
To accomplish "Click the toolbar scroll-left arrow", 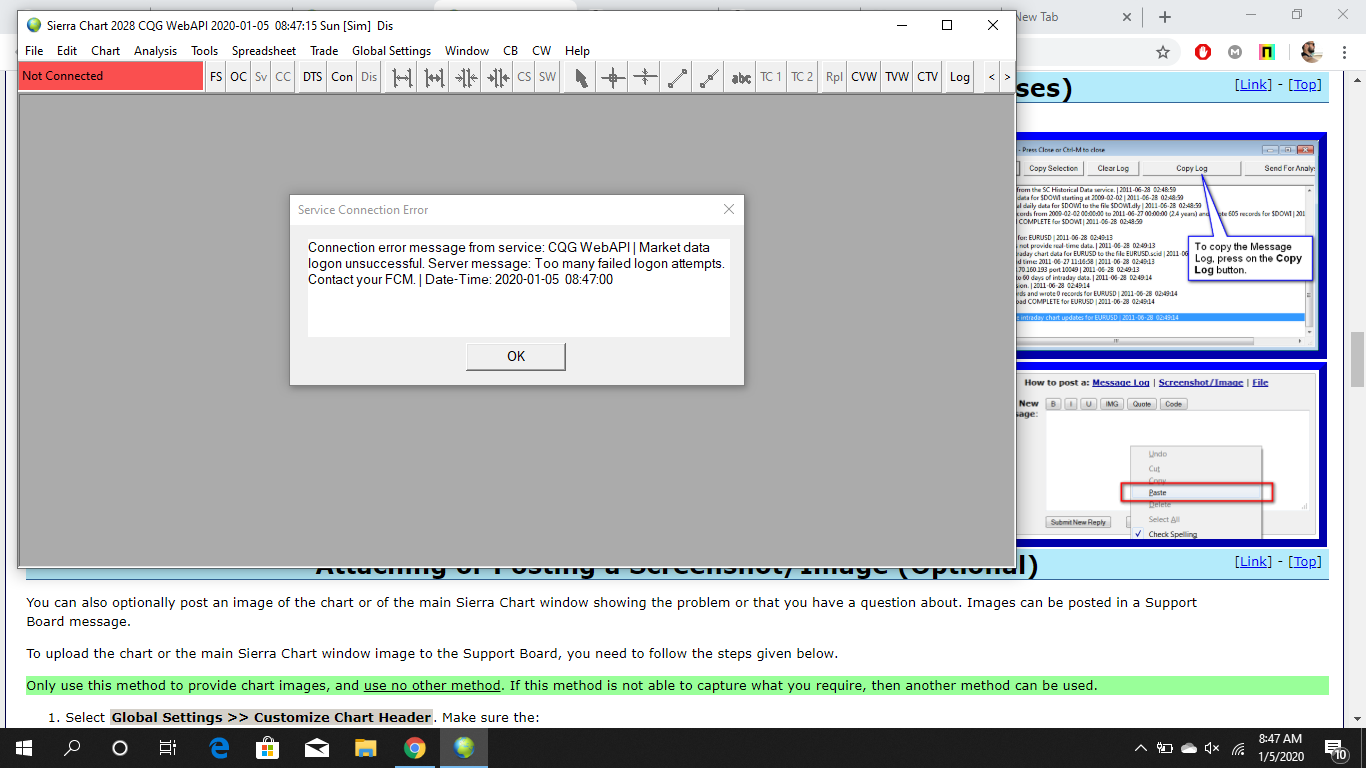I will (x=991, y=77).
